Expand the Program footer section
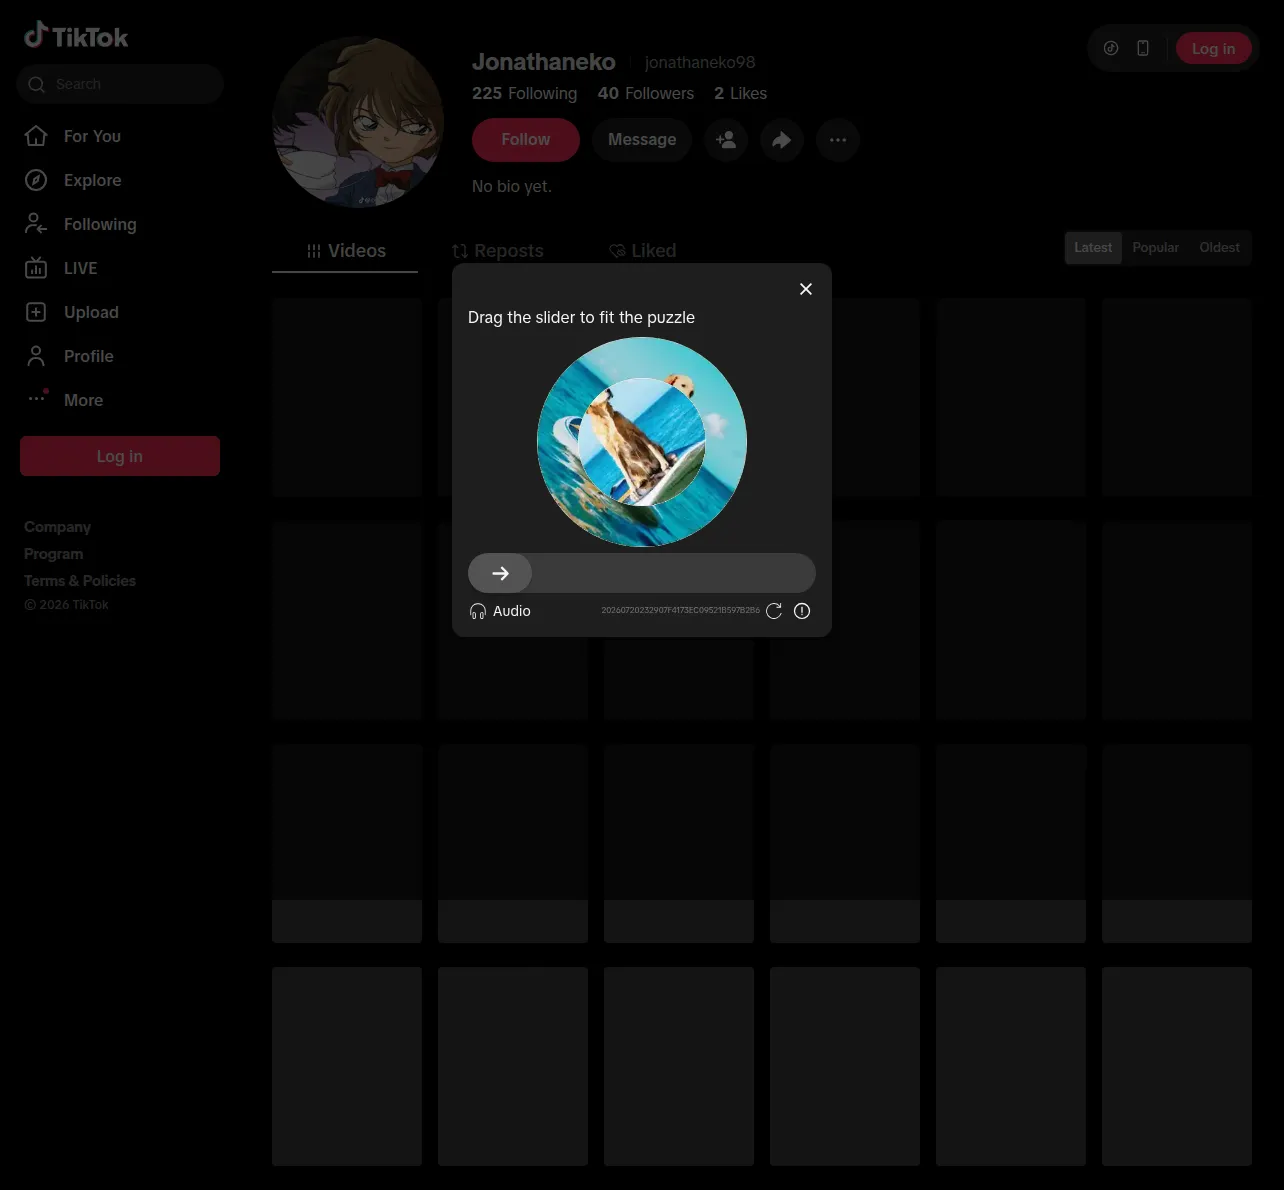 (53, 554)
